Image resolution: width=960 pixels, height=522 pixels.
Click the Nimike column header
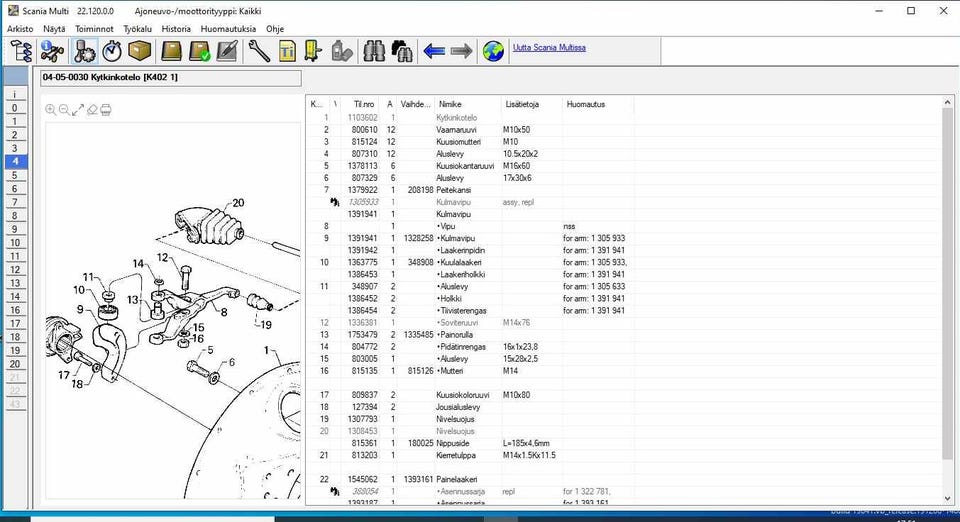tap(468, 104)
